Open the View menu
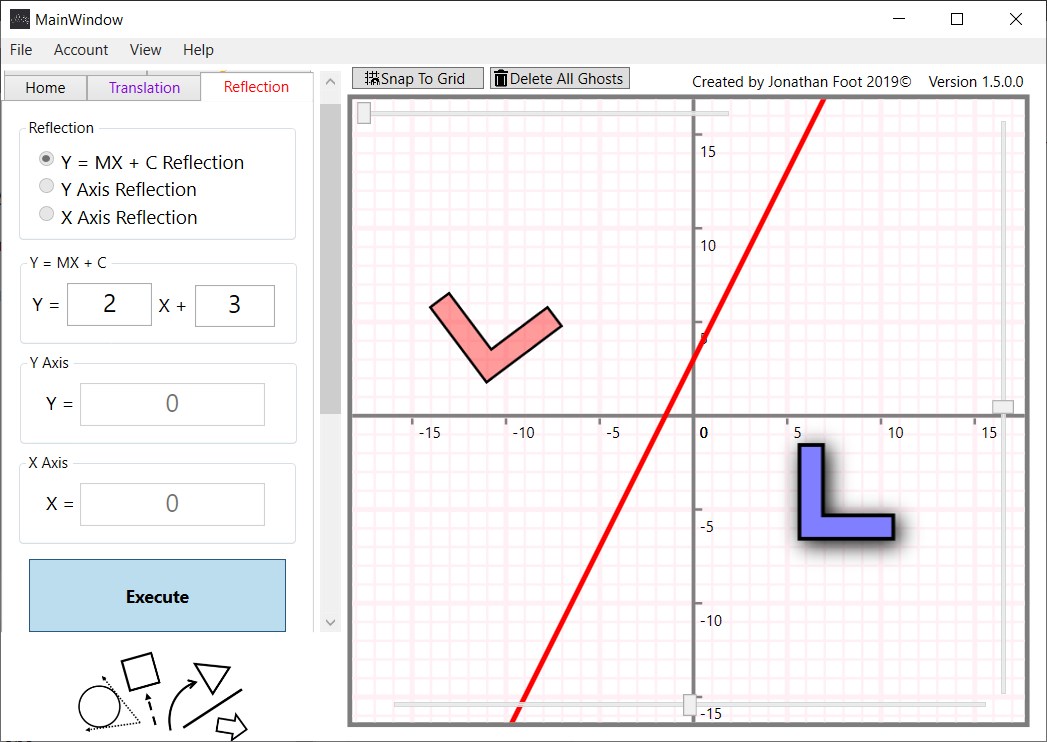 [145, 50]
